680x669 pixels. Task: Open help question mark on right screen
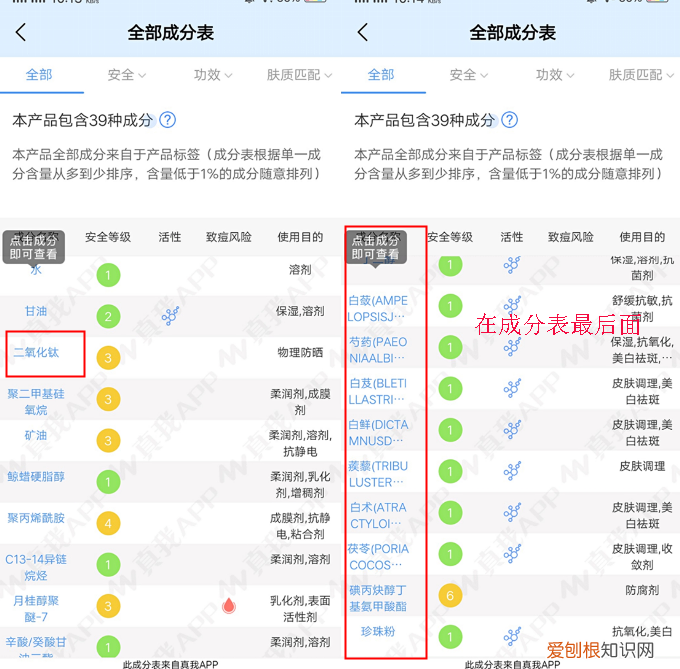[x=510, y=120]
